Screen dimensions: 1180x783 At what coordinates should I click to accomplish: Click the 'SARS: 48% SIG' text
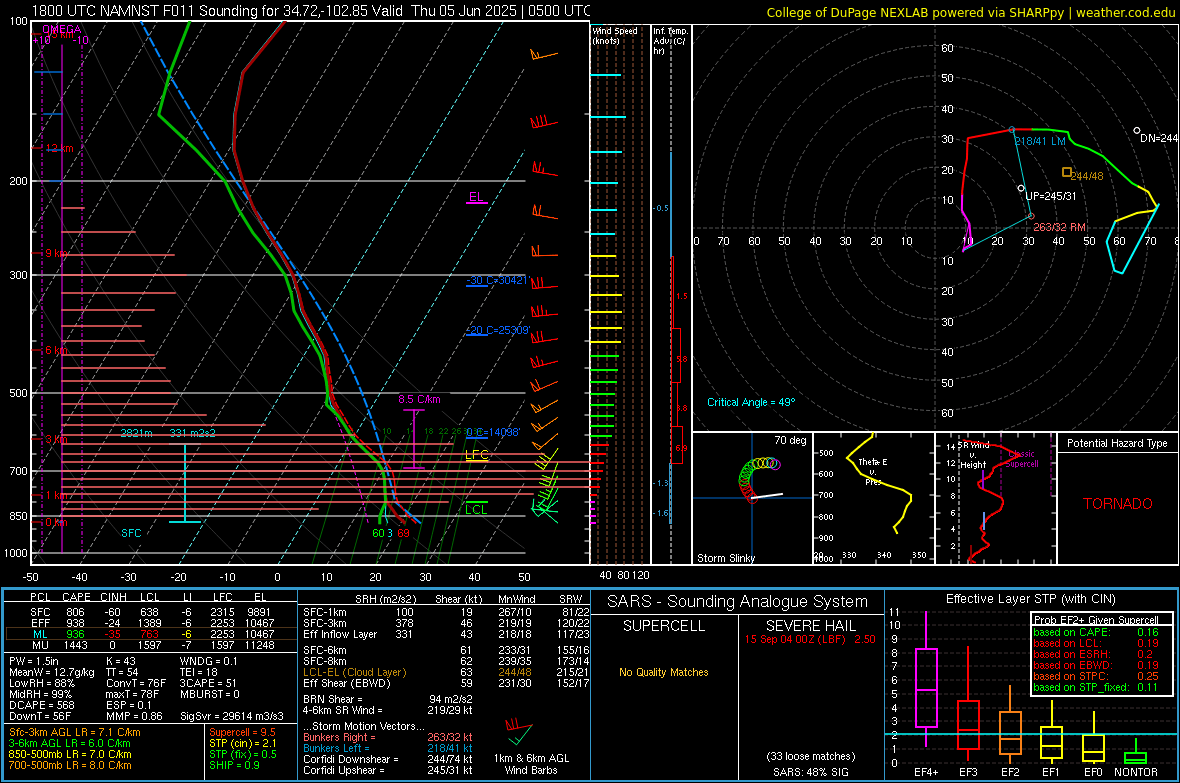pos(810,772)
